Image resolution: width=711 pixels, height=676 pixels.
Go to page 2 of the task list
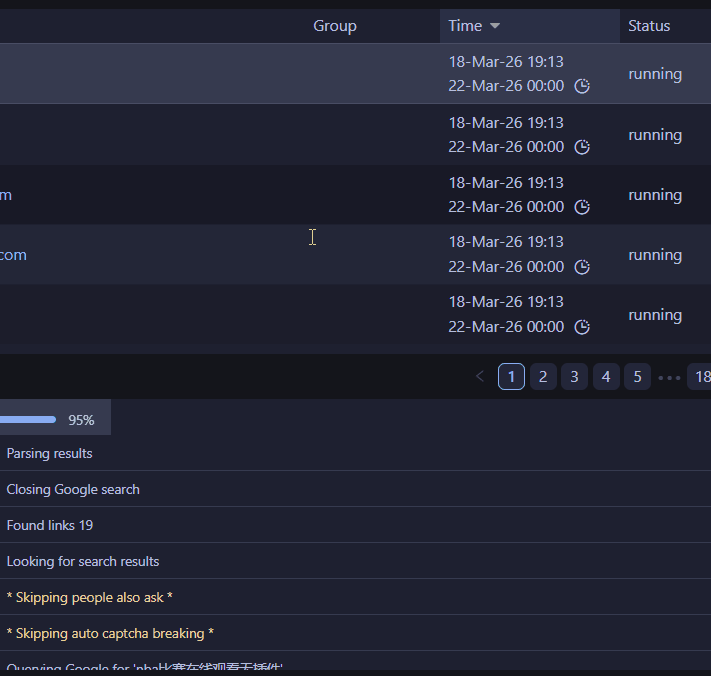pos(543,377)
